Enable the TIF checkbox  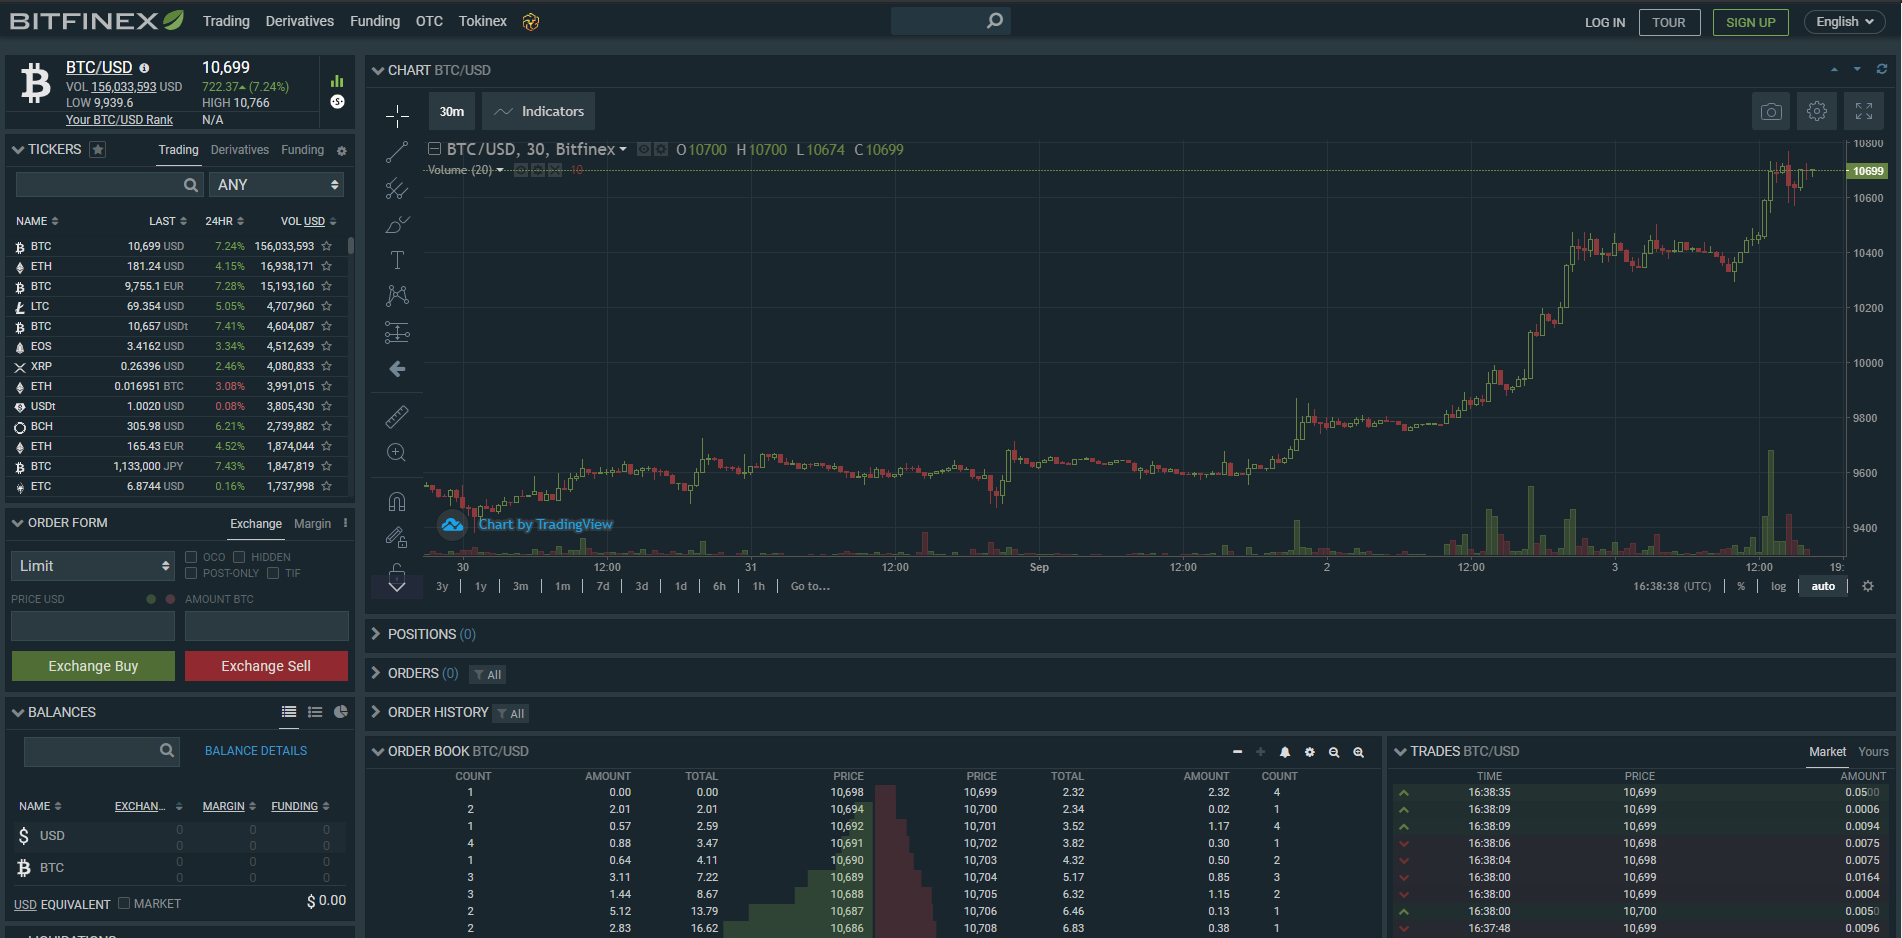[273, 573]
